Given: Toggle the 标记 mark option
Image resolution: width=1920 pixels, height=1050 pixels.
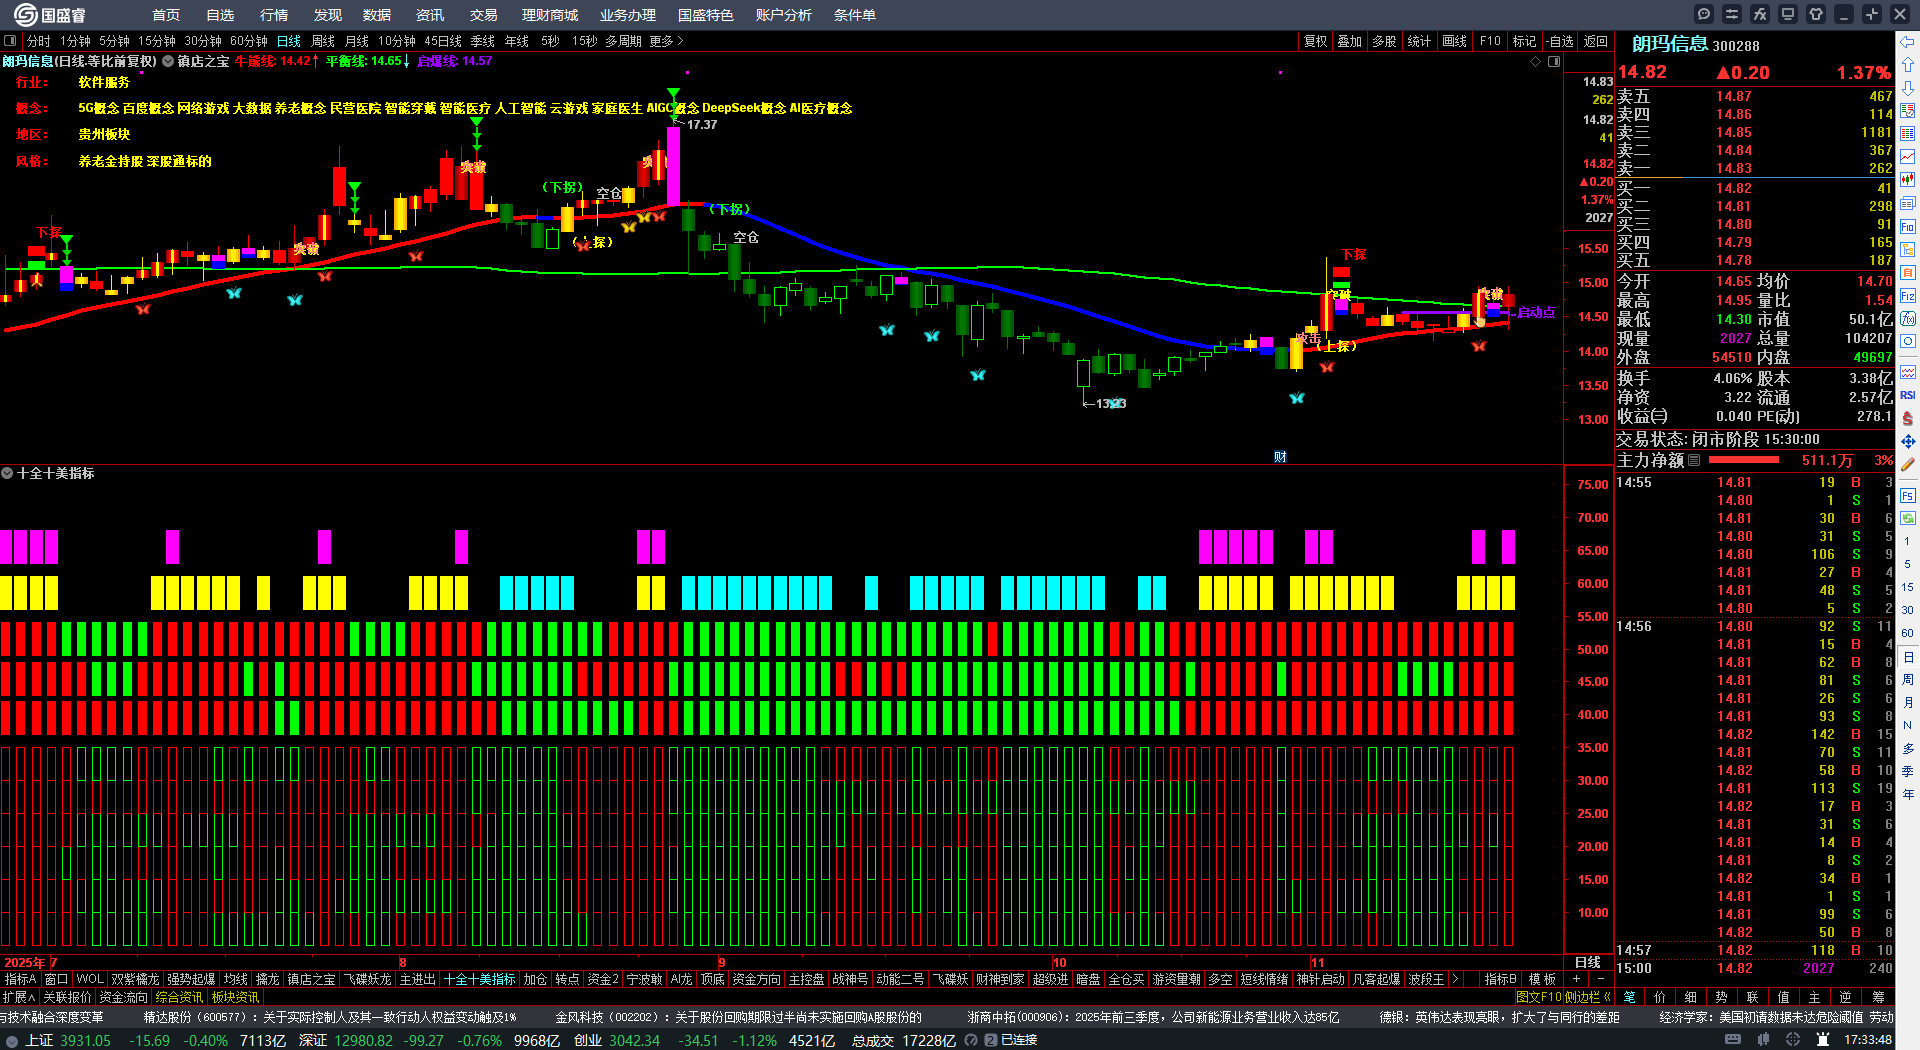Looking at the screenshot, I should 1525,41.
